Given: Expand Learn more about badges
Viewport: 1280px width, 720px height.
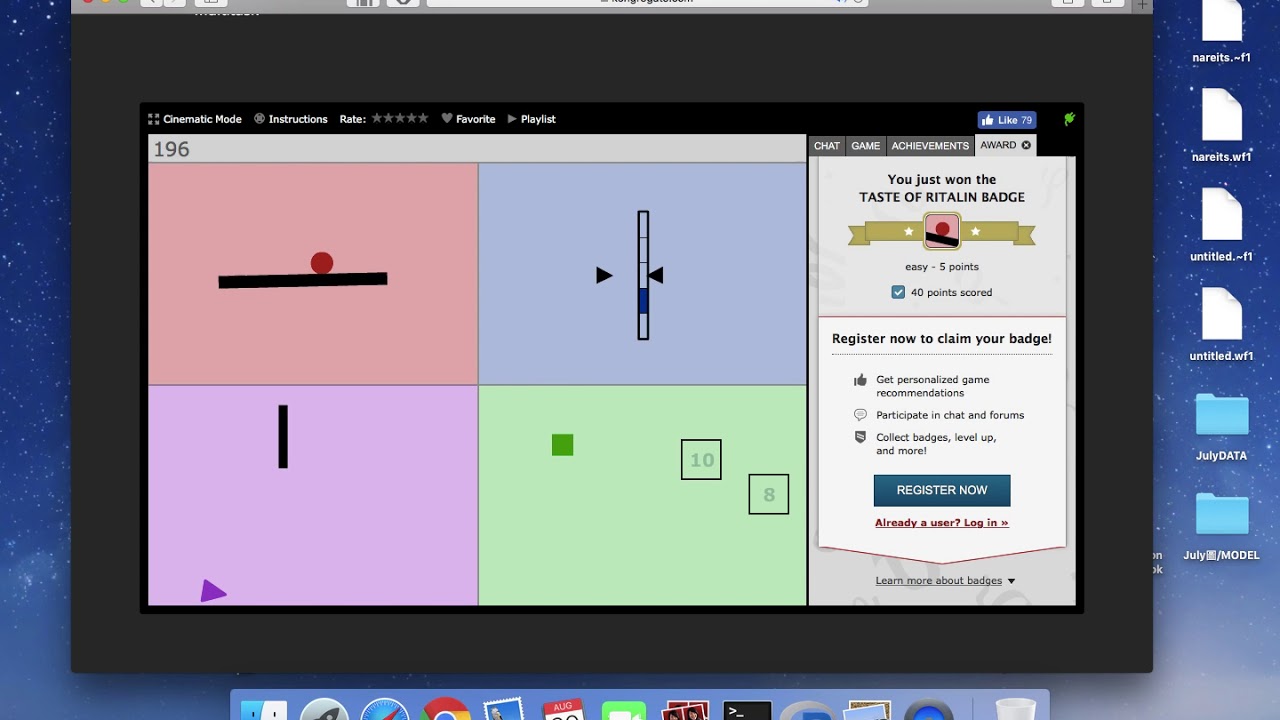Looking at the screenshot, I should coord(945,581).
